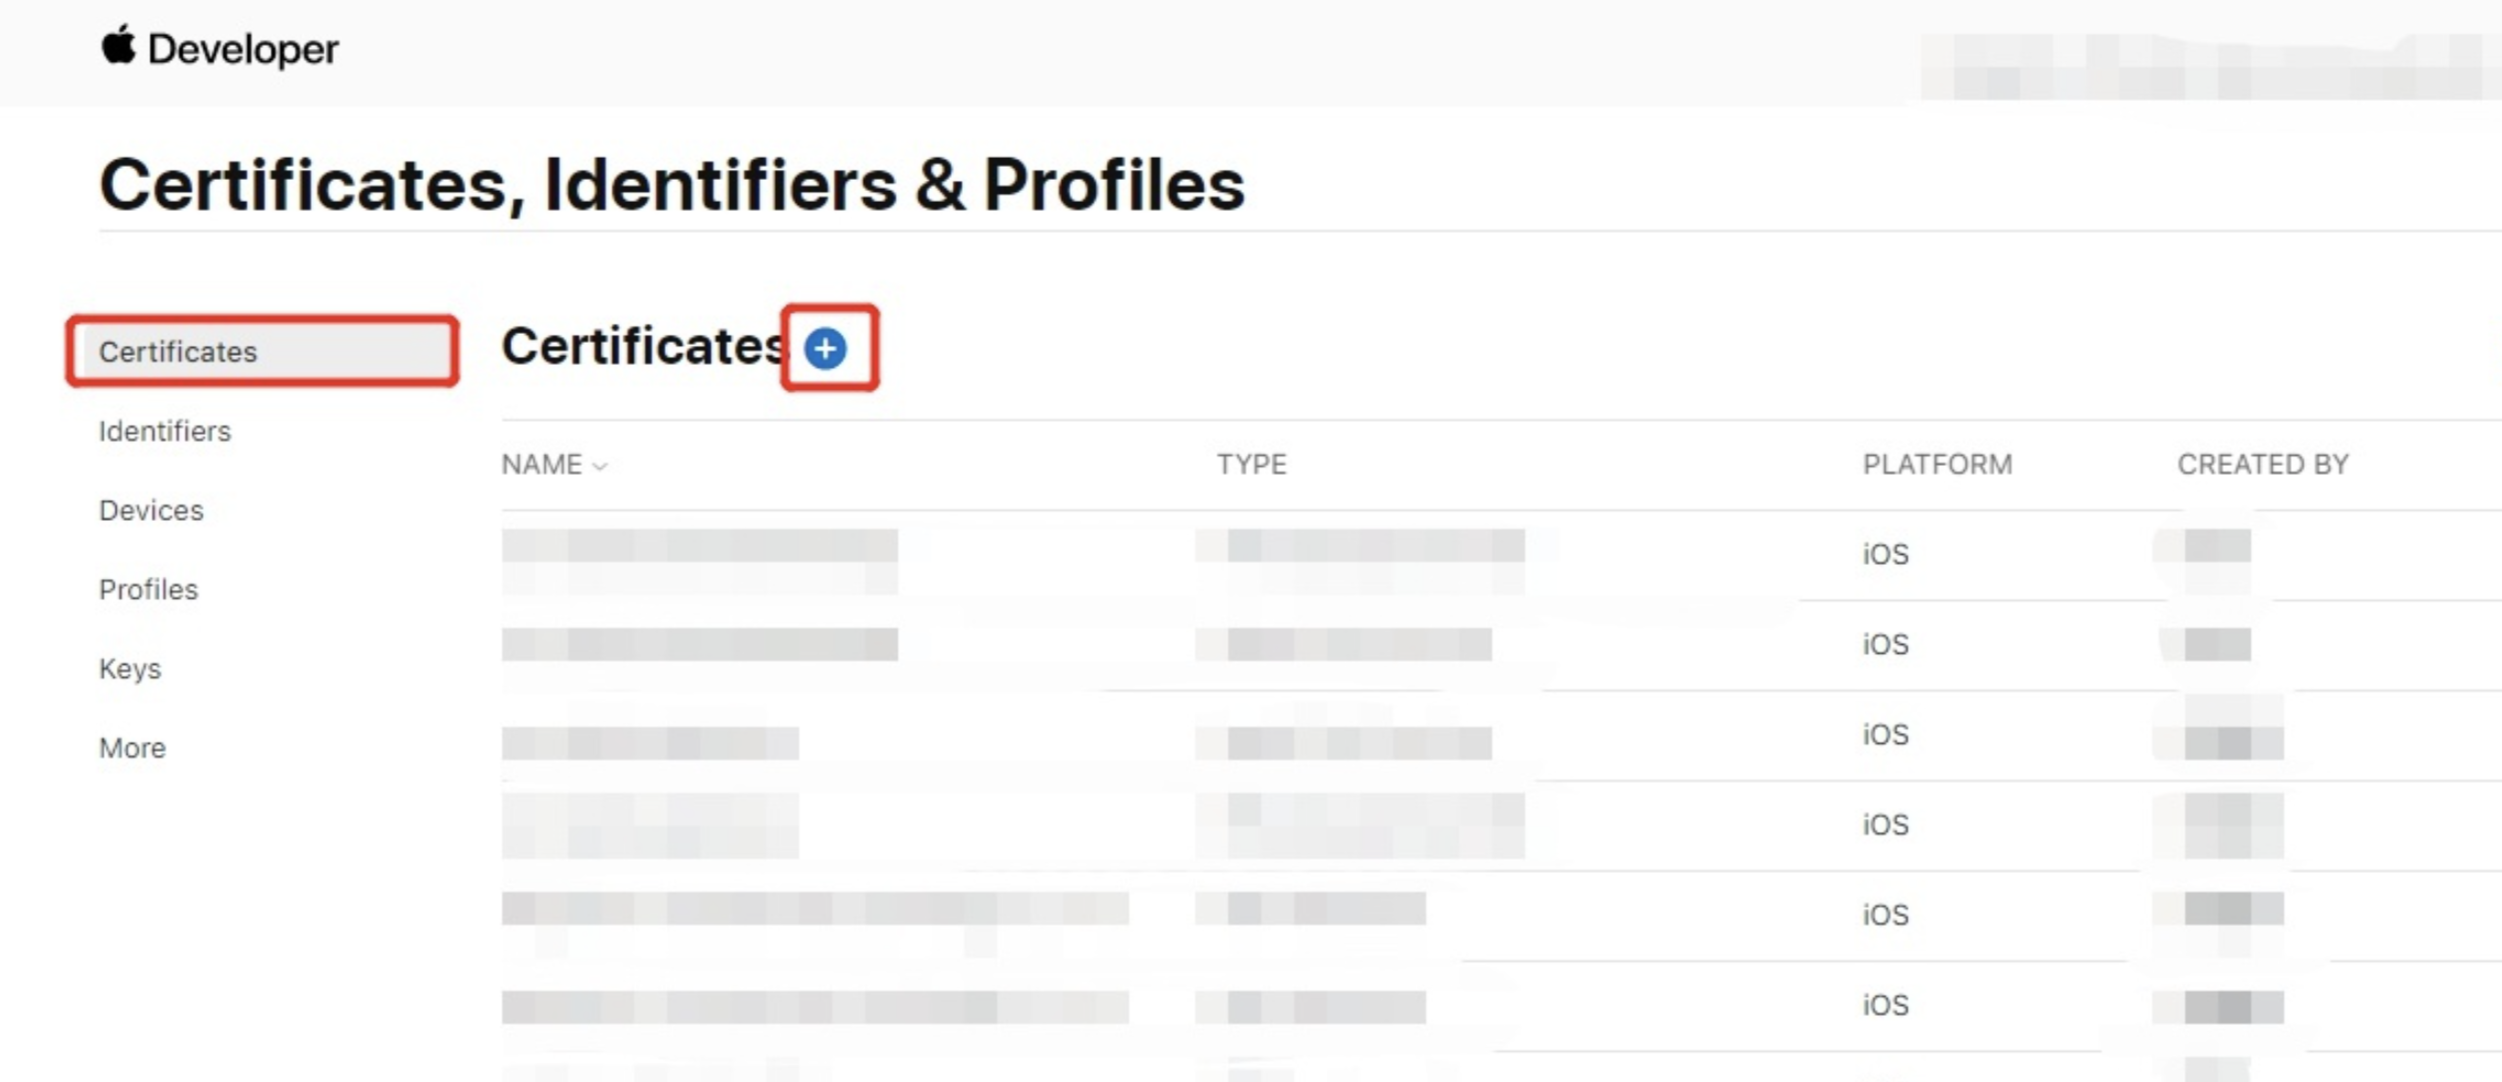Sort by the NAME column chevron
2502x1082 pixels.
click(x=600, y=466)
